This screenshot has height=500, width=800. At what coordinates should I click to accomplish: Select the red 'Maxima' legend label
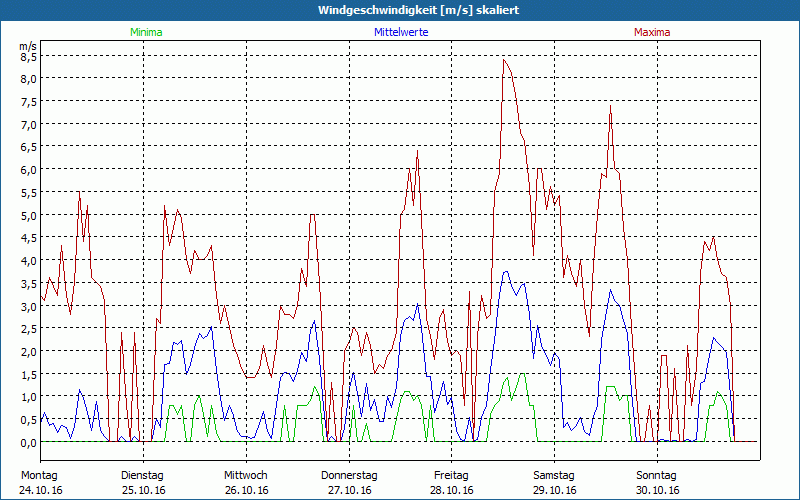(652, 32)
